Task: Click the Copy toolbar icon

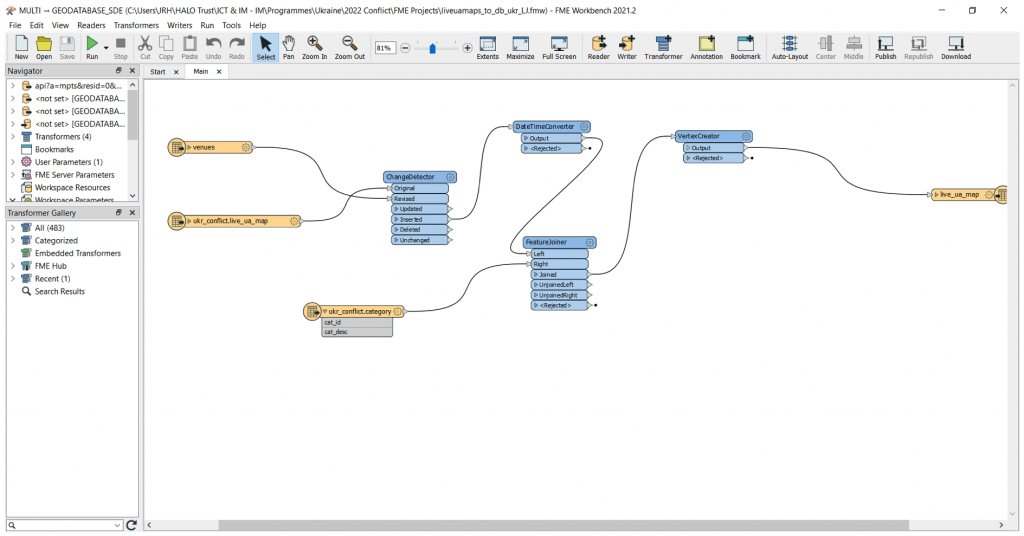Action: click(x=167, y=47)
